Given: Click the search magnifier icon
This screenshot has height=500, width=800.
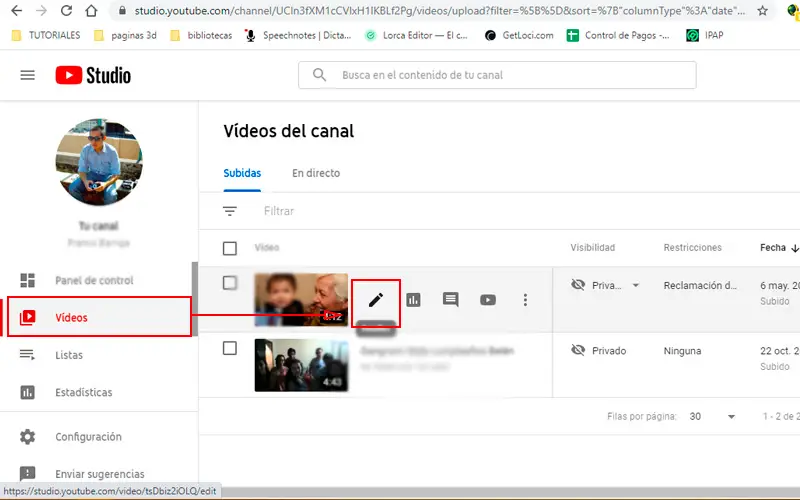Looking at the screenshot, I should point(319,75).
